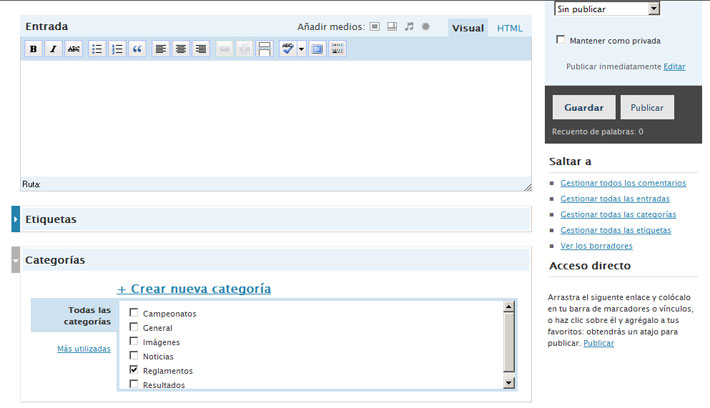Insert a blockquote

click(137, 49)
